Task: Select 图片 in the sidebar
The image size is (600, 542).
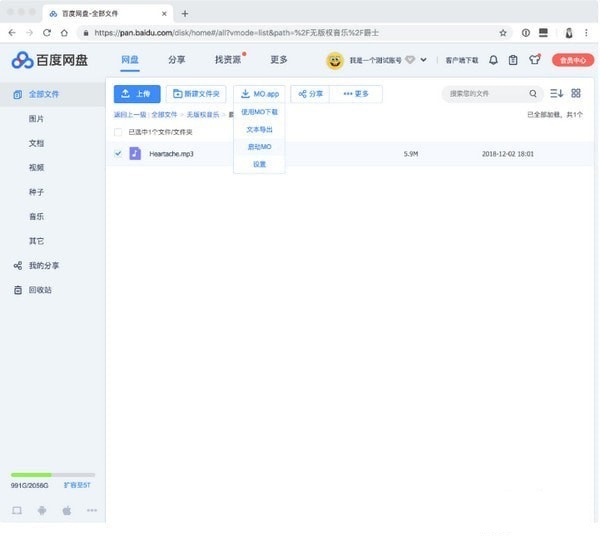Action: tap(36, 119)
